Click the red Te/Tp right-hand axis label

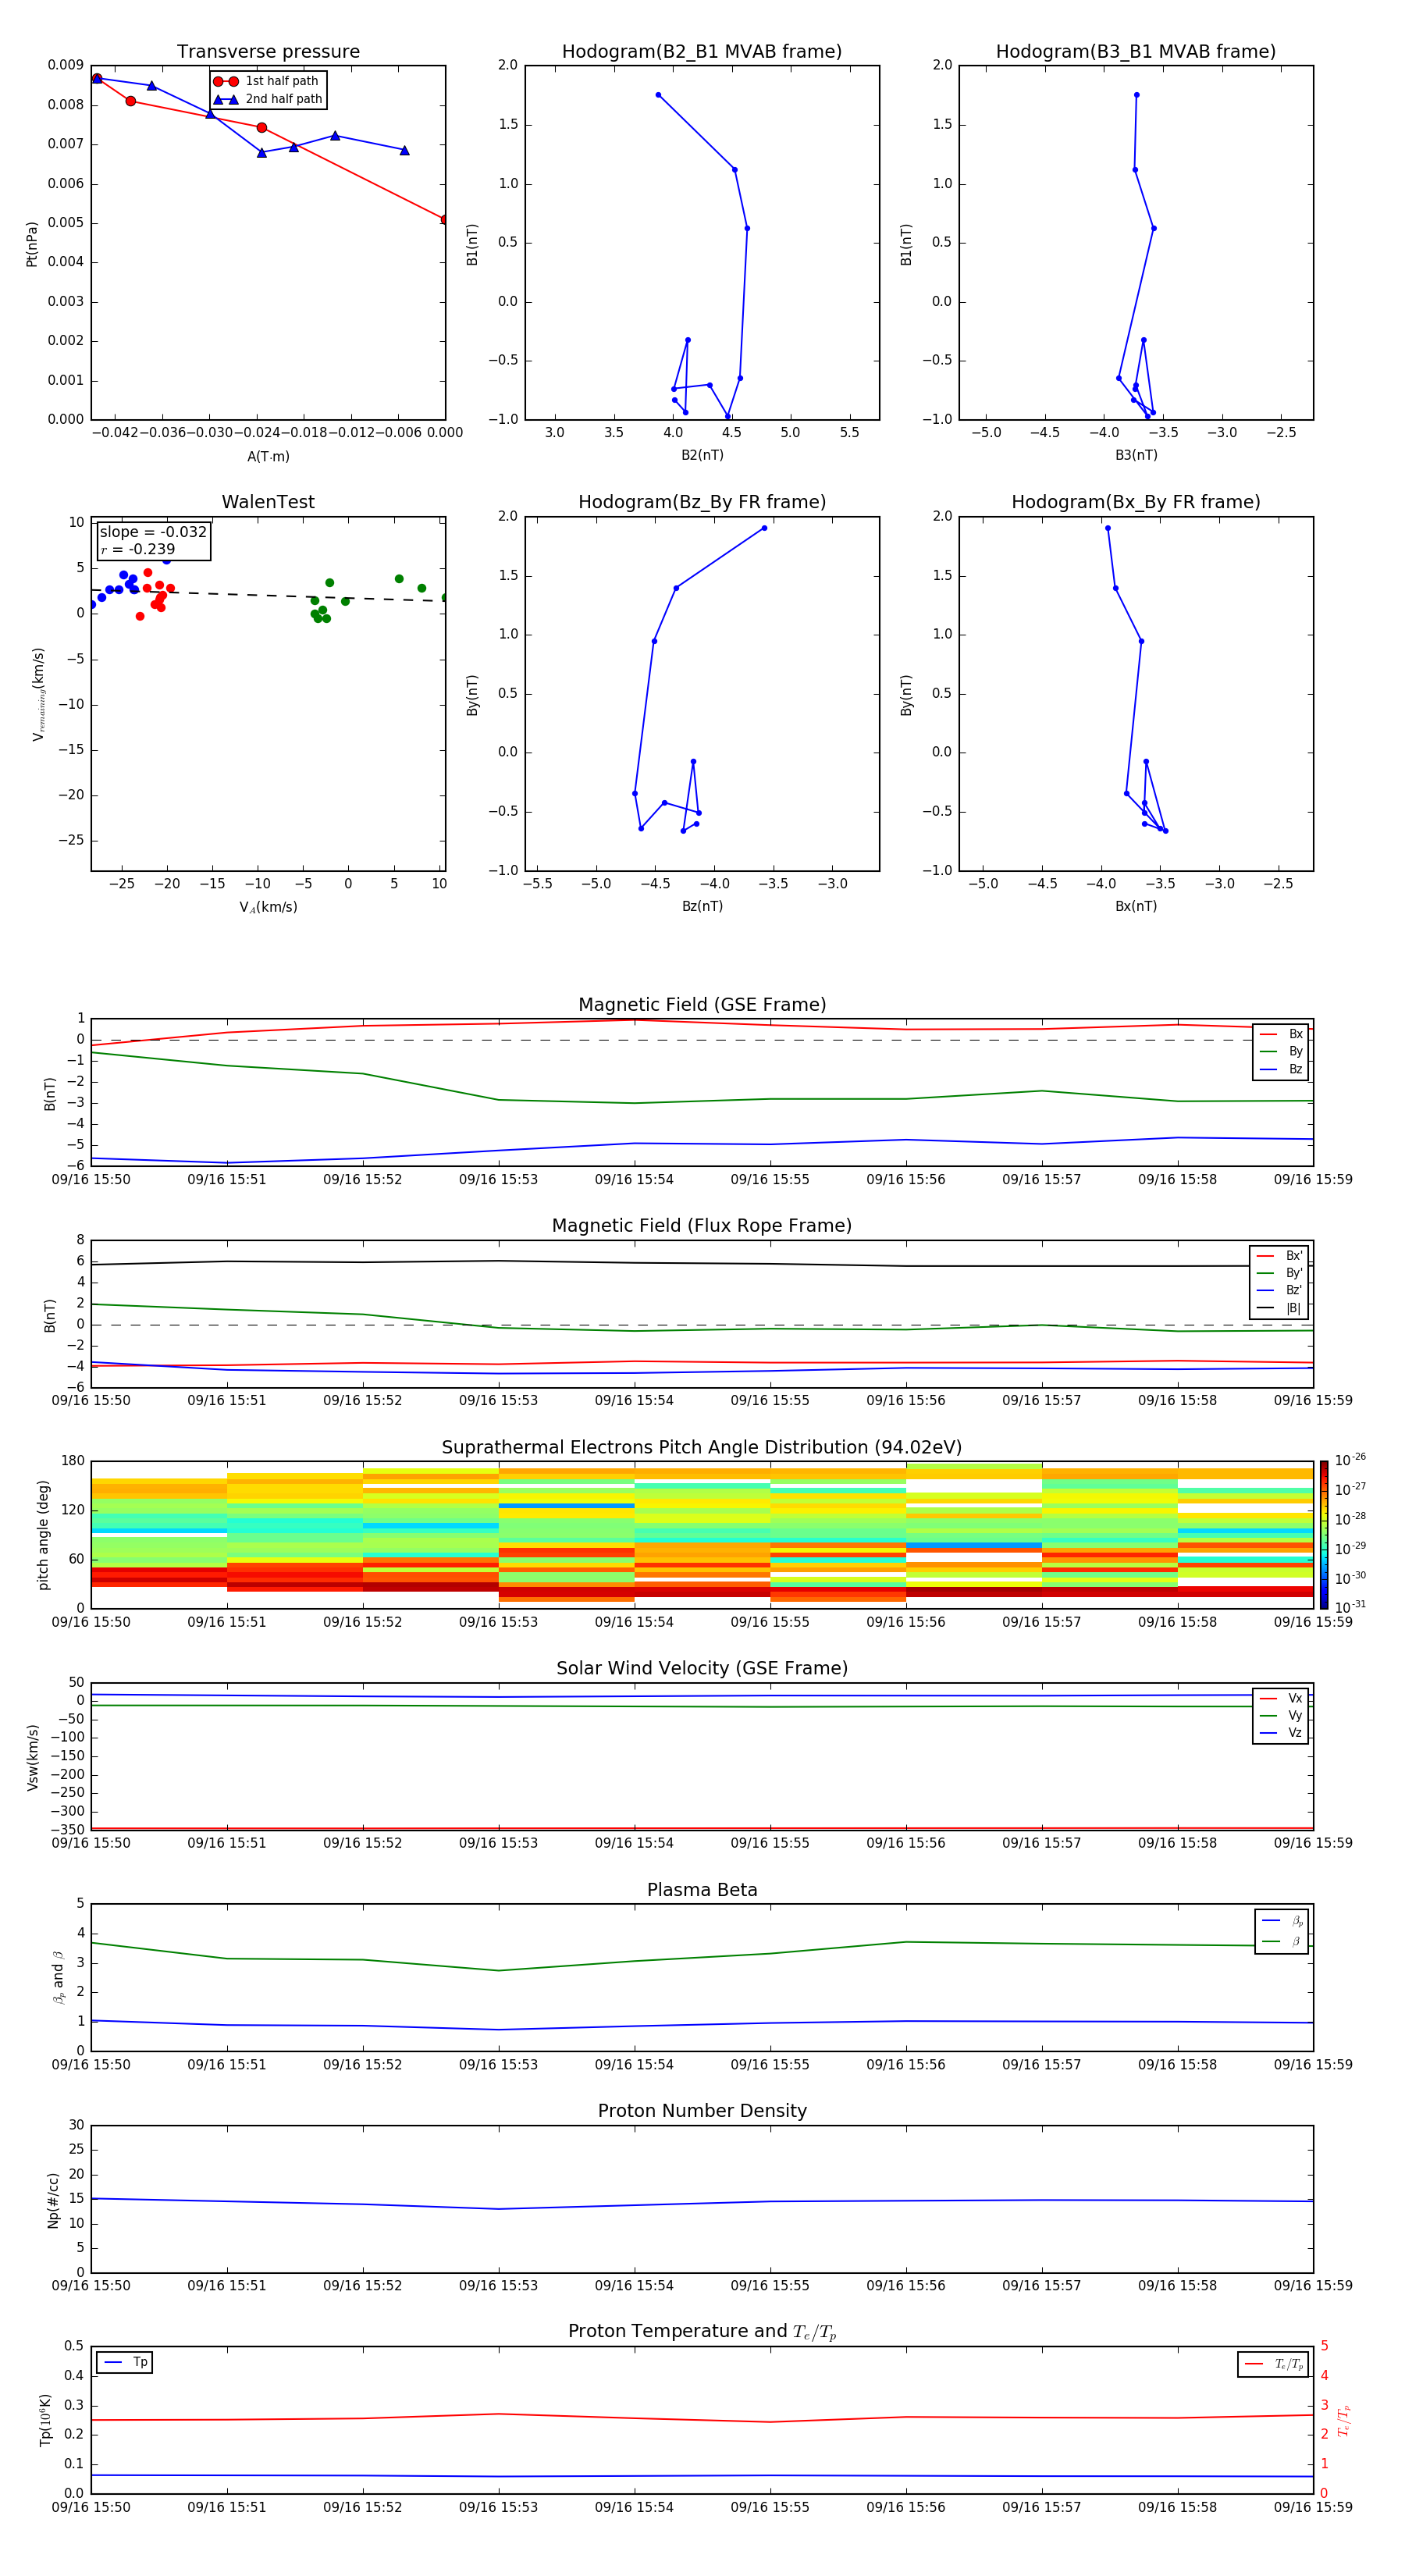(x=1344, y=2421)
